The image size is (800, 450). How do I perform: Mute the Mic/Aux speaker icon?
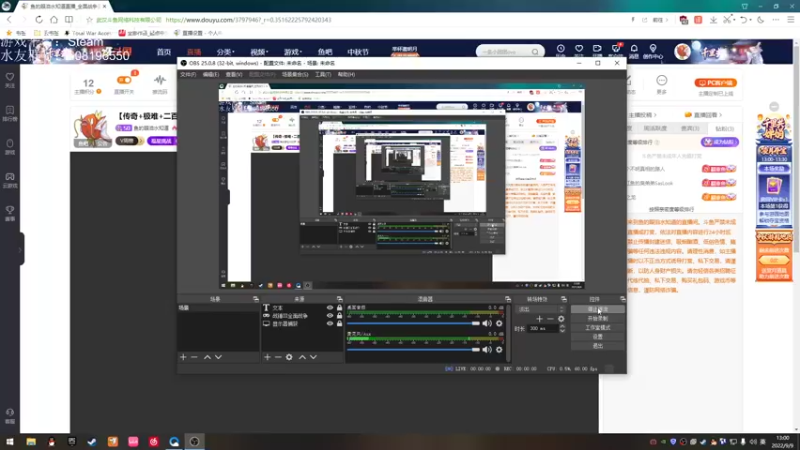tap(487, 349)
